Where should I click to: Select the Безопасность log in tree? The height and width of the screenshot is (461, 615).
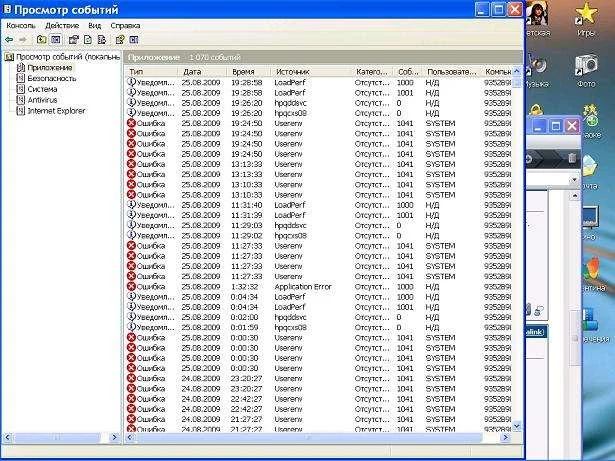(52, 78)
